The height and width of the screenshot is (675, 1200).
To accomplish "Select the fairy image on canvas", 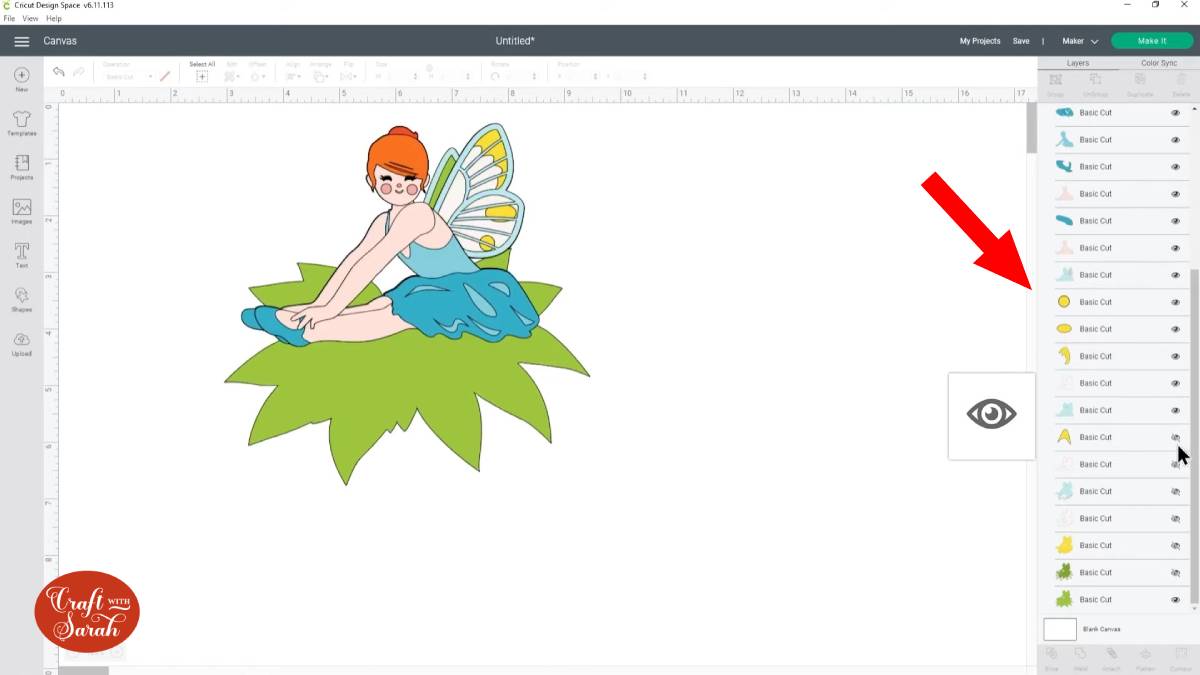I will pos(406,305).
